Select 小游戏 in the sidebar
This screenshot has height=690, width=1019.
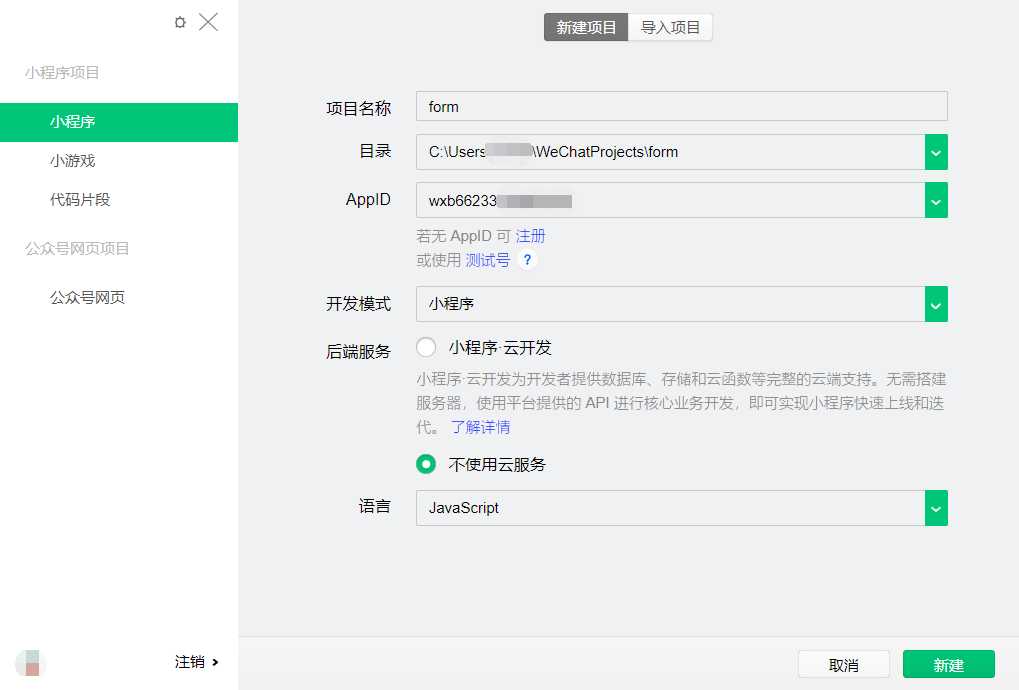[x=72, y=160]
